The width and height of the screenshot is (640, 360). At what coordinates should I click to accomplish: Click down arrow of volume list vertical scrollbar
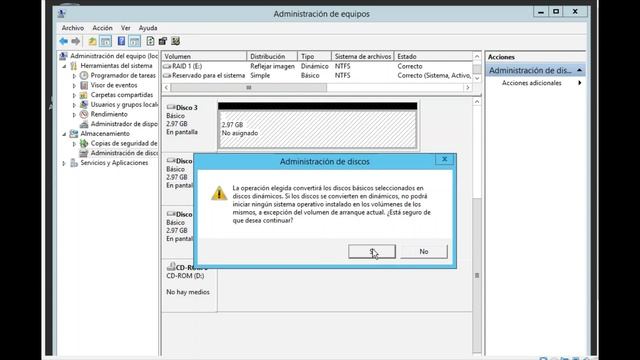tap(477, 78)
